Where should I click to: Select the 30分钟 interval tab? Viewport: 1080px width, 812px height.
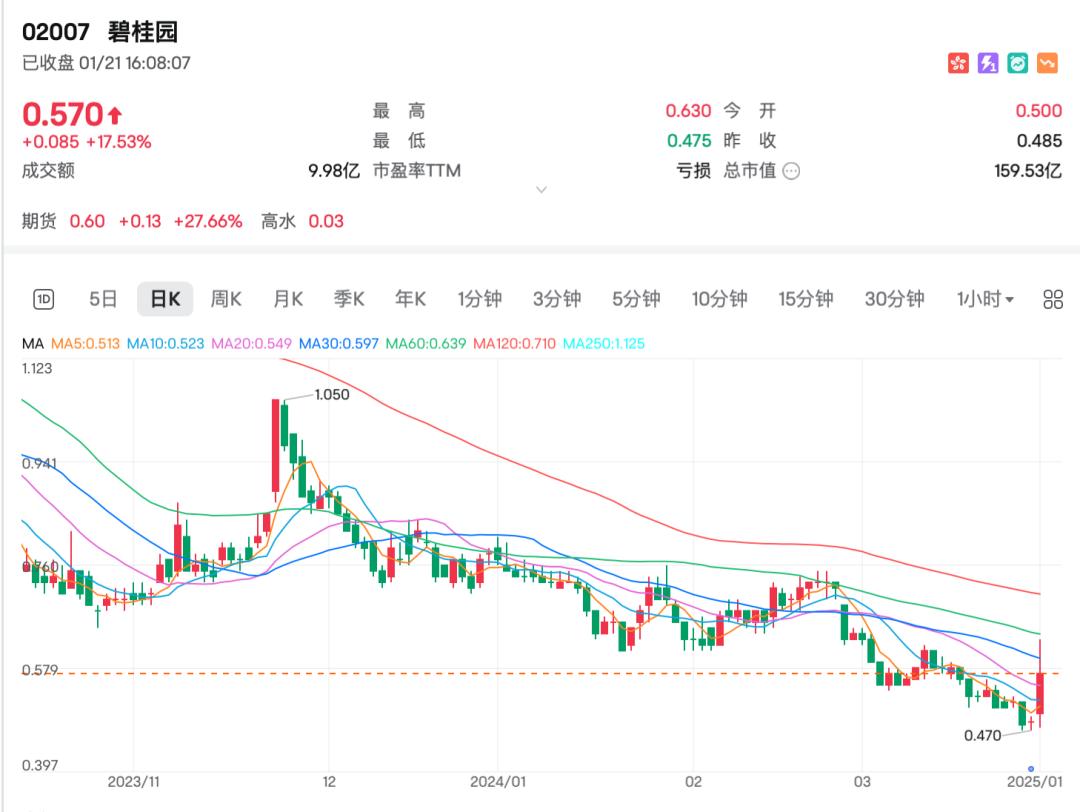[894, 299]
